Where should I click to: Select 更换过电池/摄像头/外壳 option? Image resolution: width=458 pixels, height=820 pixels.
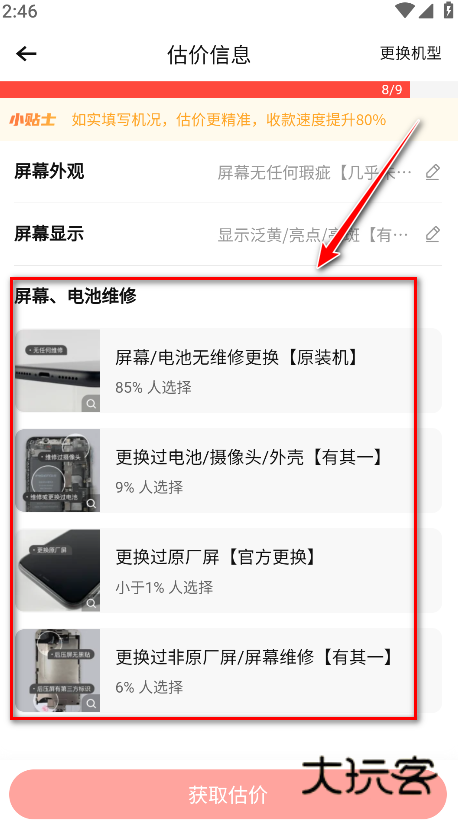[228, 471]
